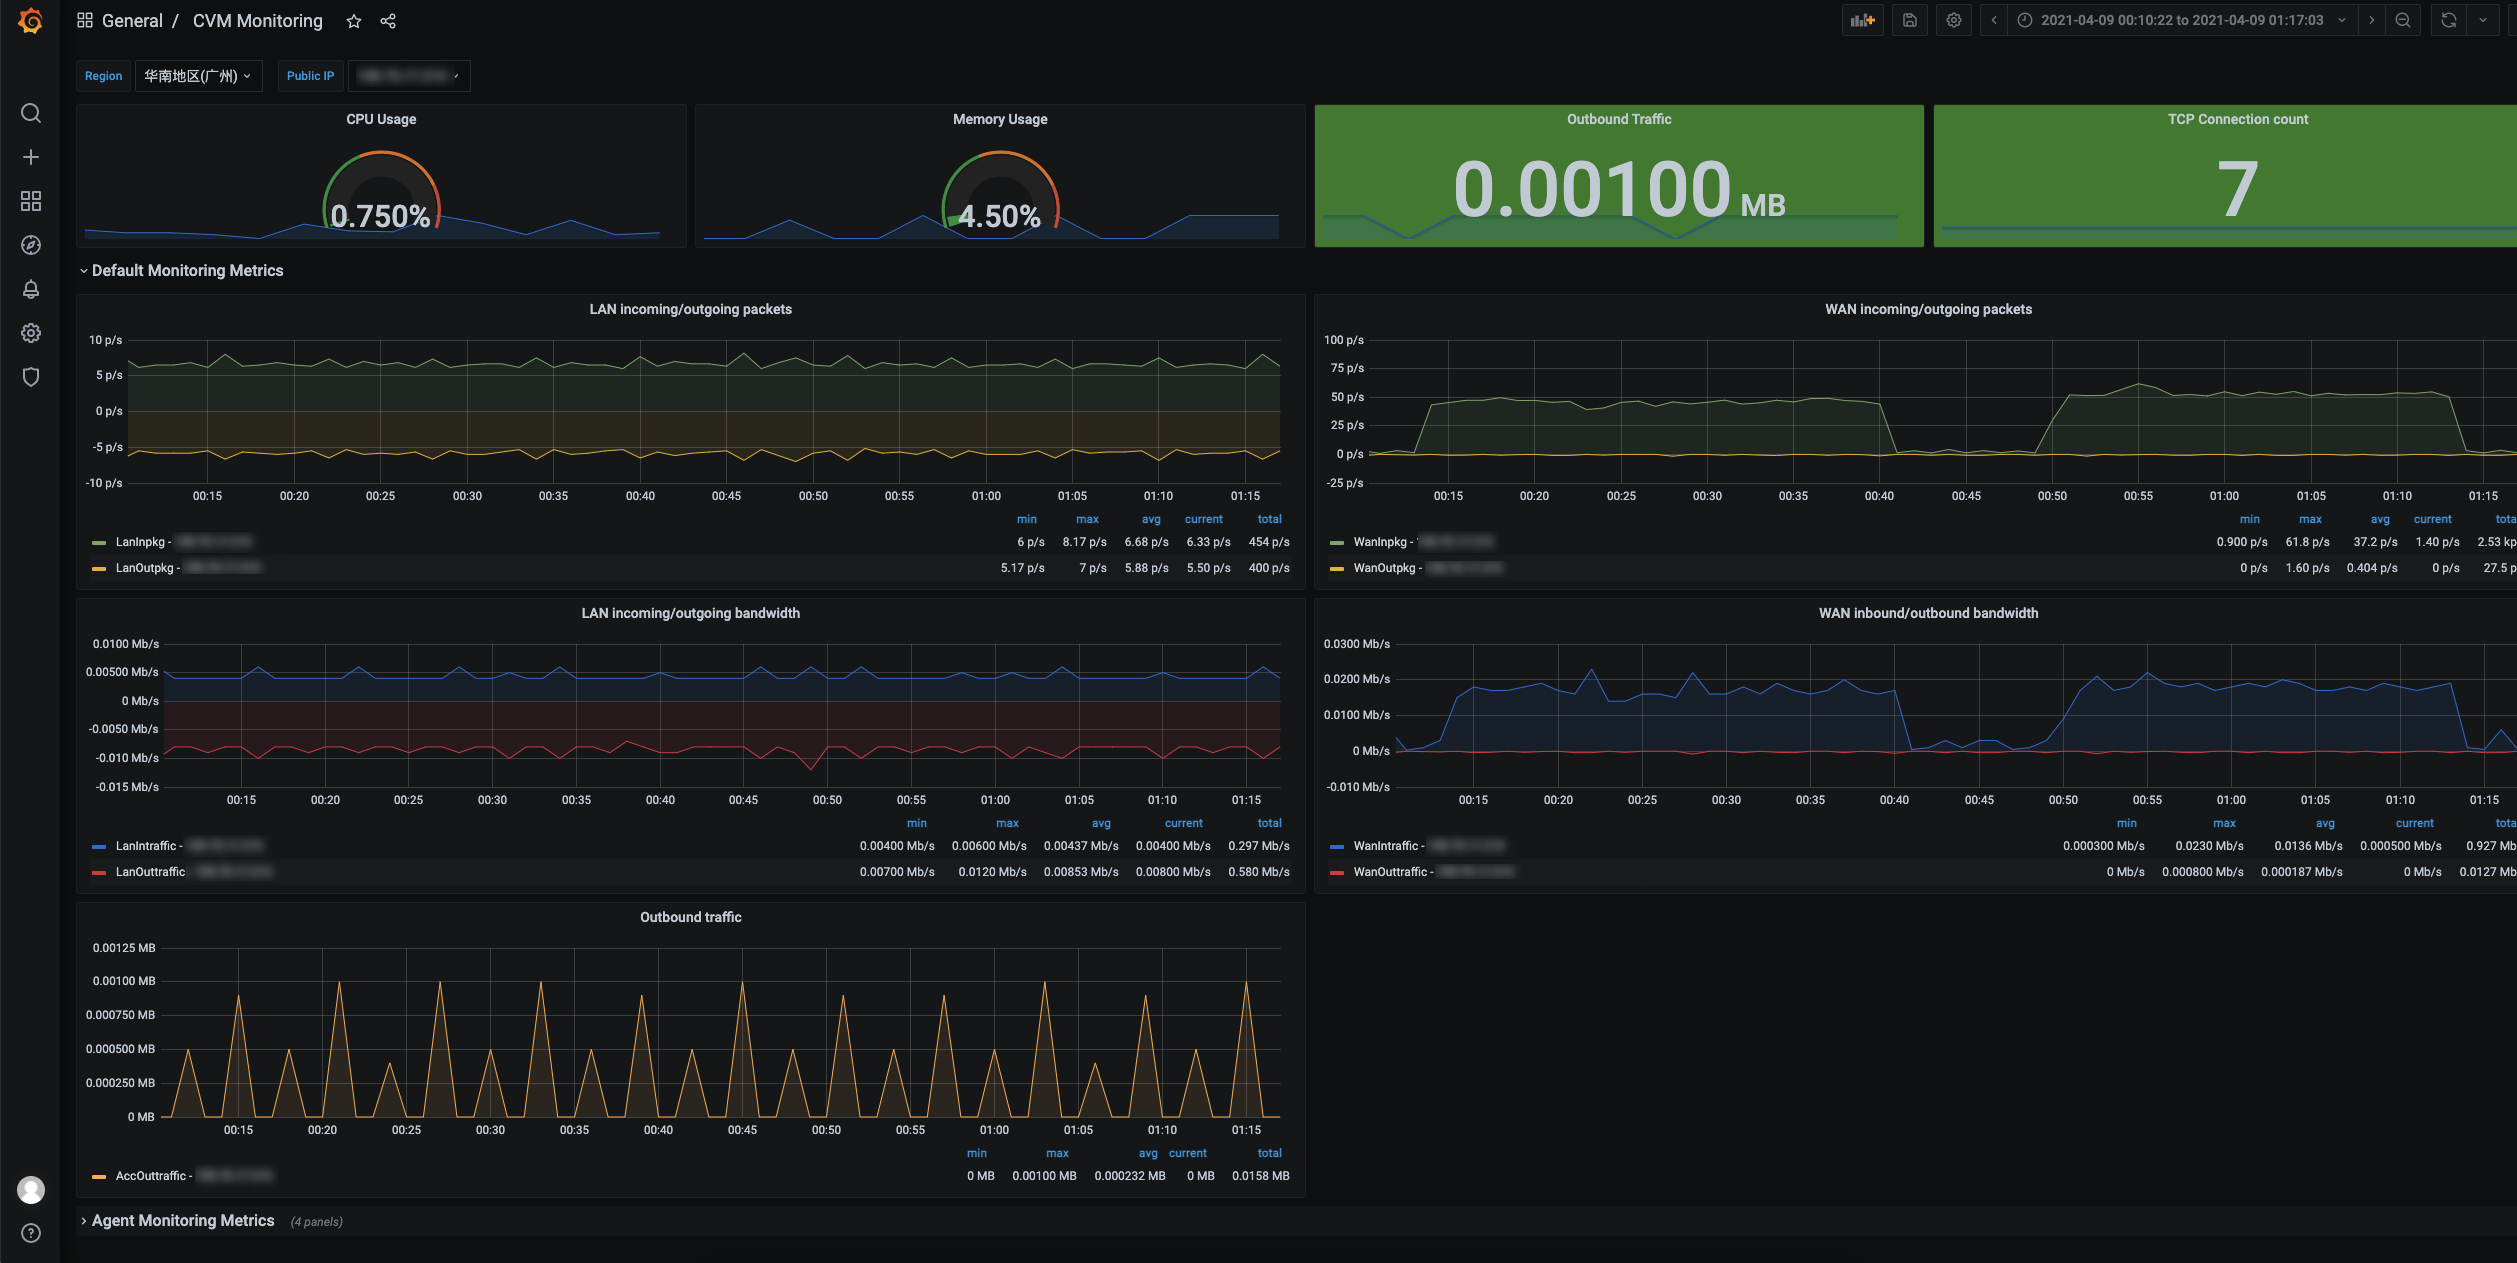
Task: Click the Create plus icon in sidebar
Action: (x=31, y=157)
